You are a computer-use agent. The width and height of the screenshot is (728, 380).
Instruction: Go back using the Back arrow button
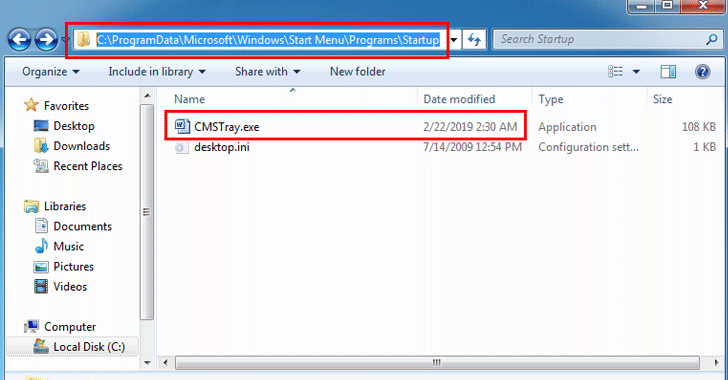coord(20,40)
